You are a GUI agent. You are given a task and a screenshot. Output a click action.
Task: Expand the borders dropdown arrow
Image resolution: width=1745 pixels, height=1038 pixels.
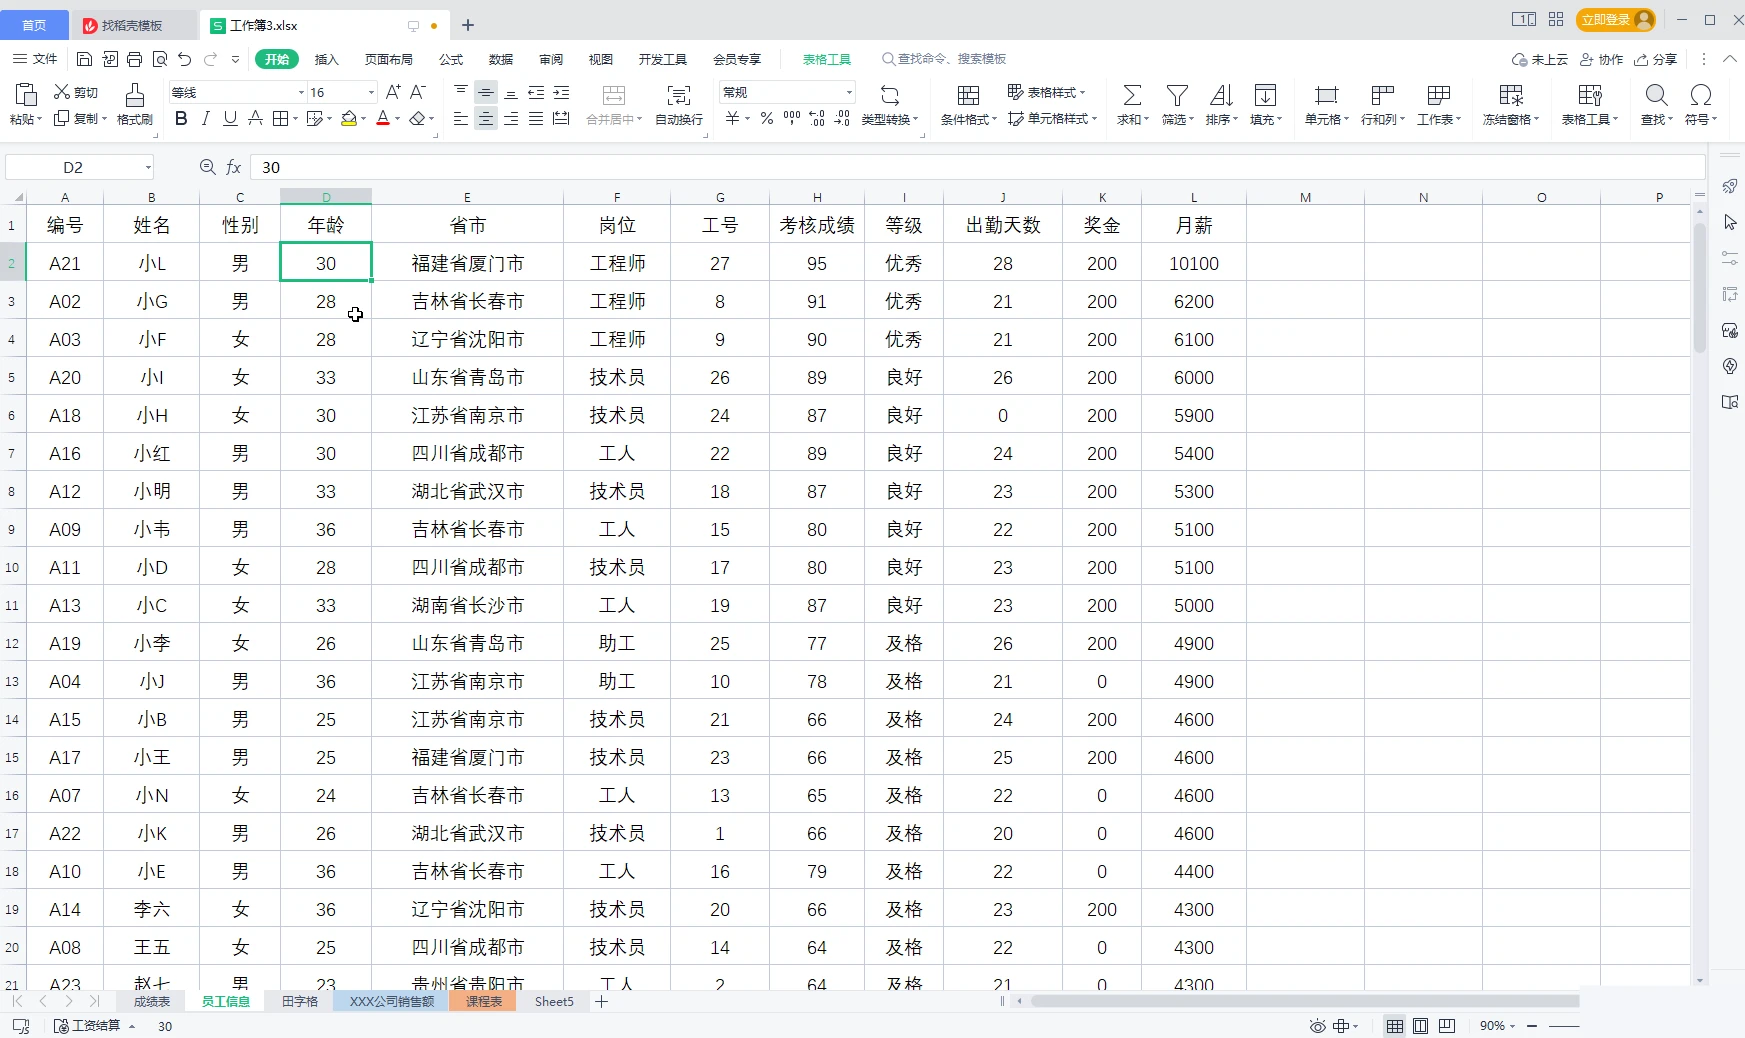297,119
